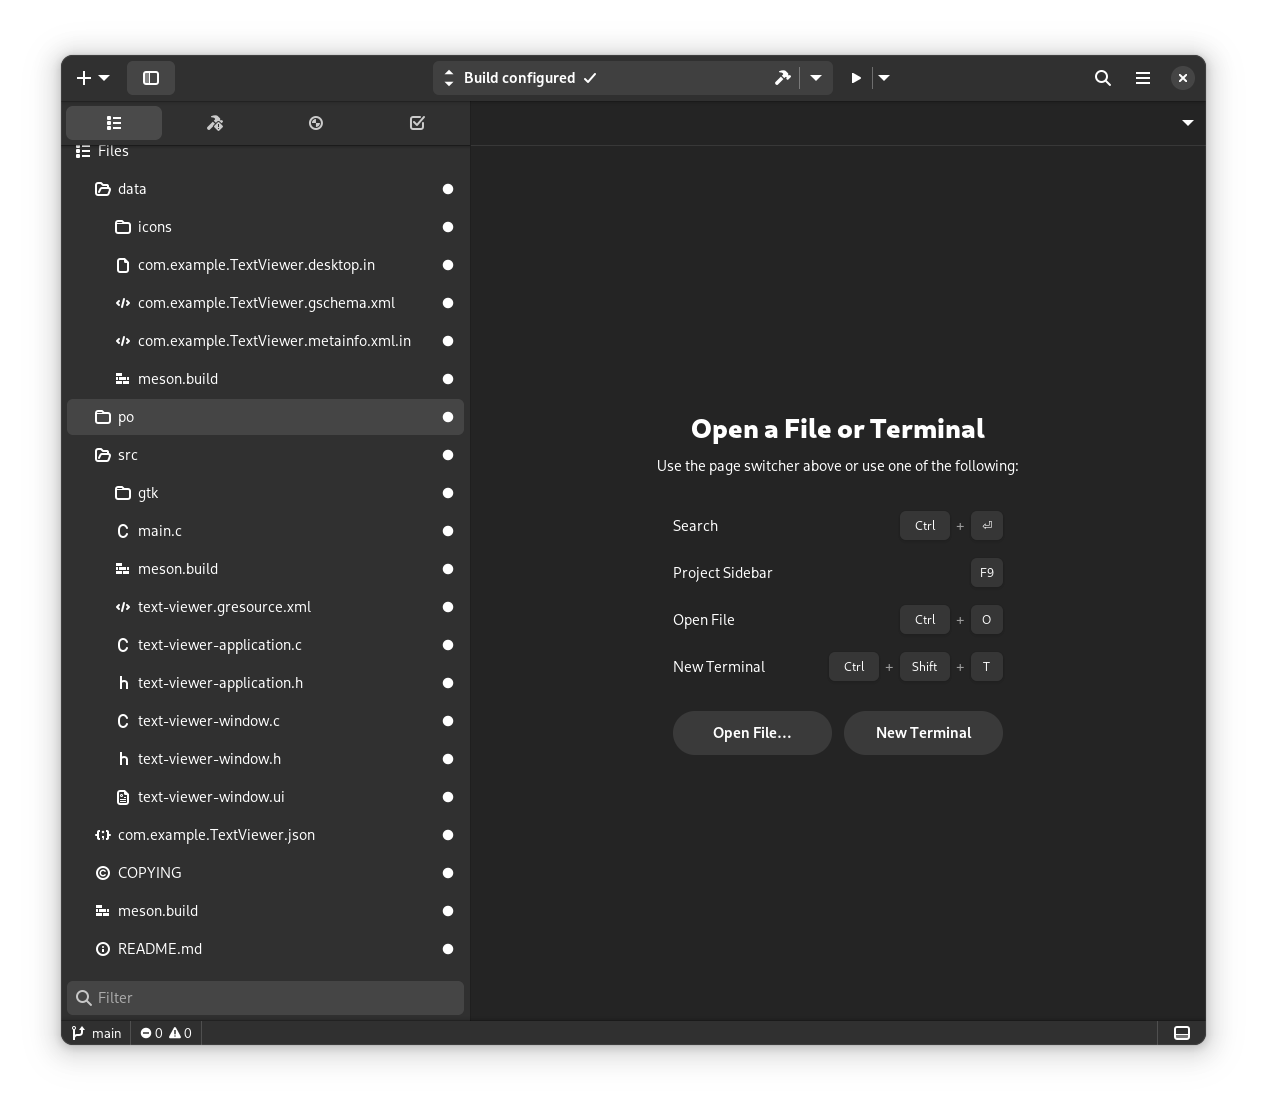Open the build options dropdown beside the omnibar
The height and width of the screenshot is (1112, 1267).
pyautogui.click(x=815, y=77)
